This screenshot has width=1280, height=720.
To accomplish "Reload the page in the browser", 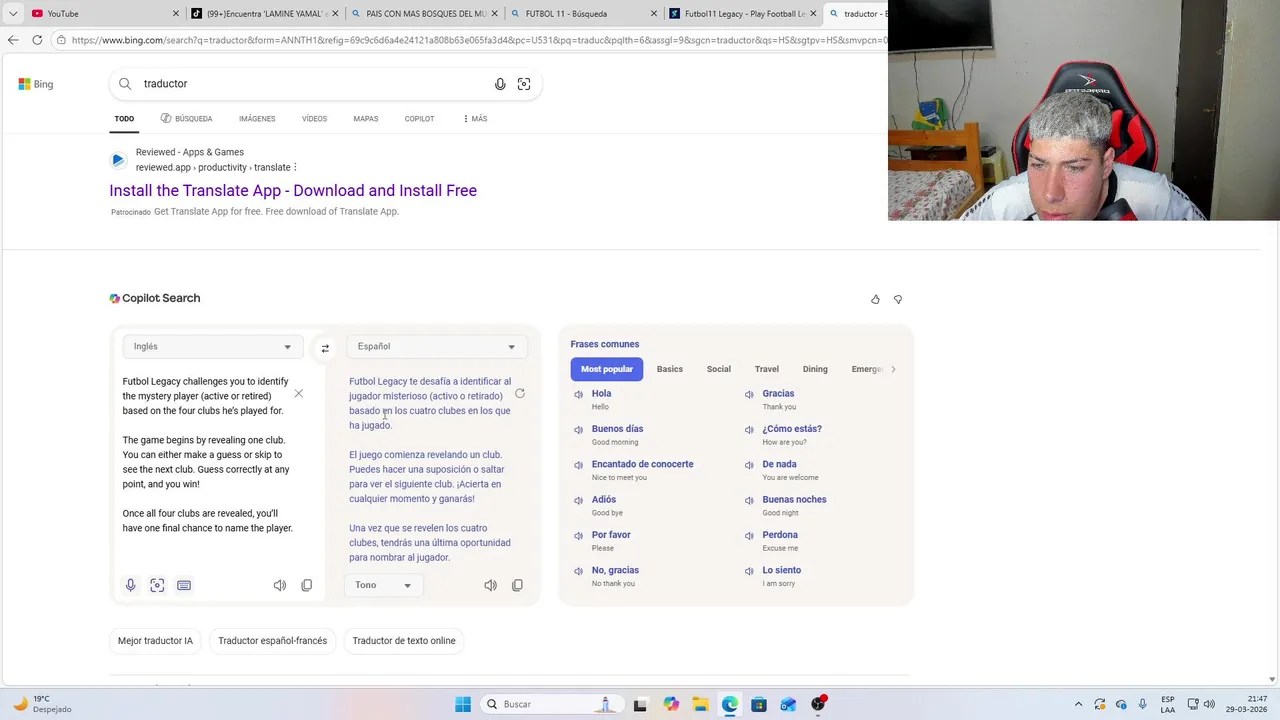I will pos(37,40).
